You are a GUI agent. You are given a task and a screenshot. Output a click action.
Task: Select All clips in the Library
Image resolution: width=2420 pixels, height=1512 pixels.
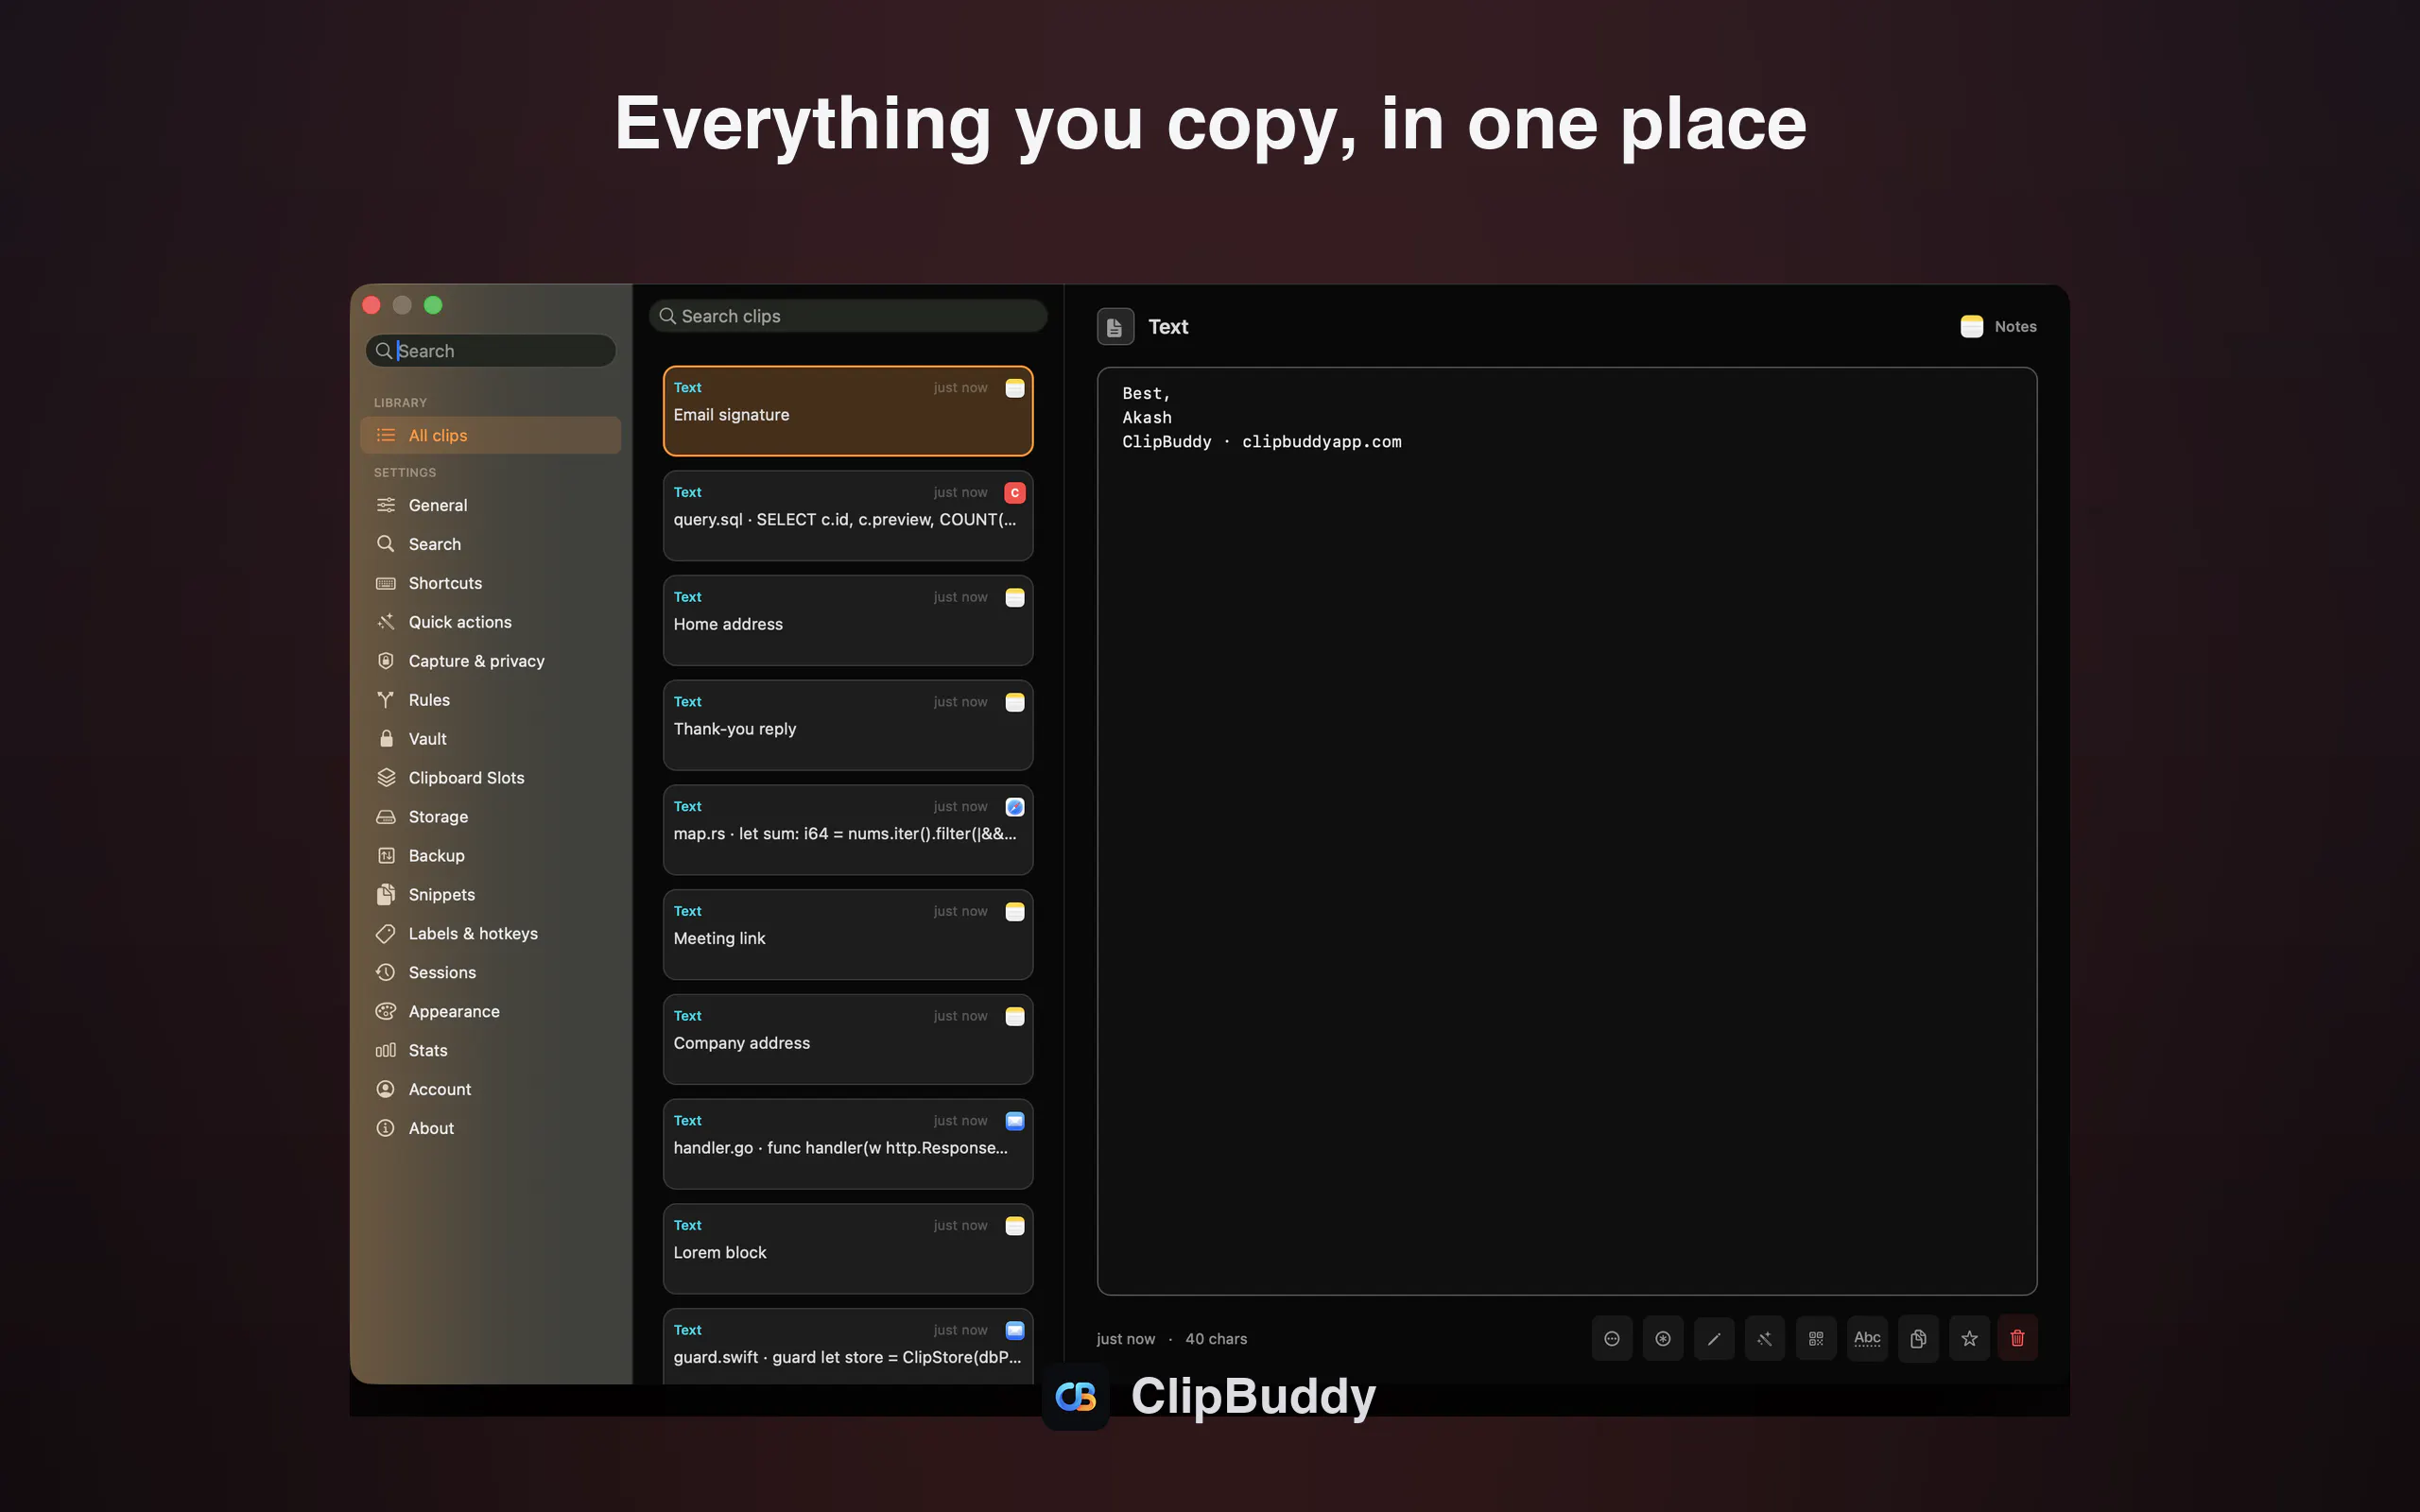[x=490, y=435]
